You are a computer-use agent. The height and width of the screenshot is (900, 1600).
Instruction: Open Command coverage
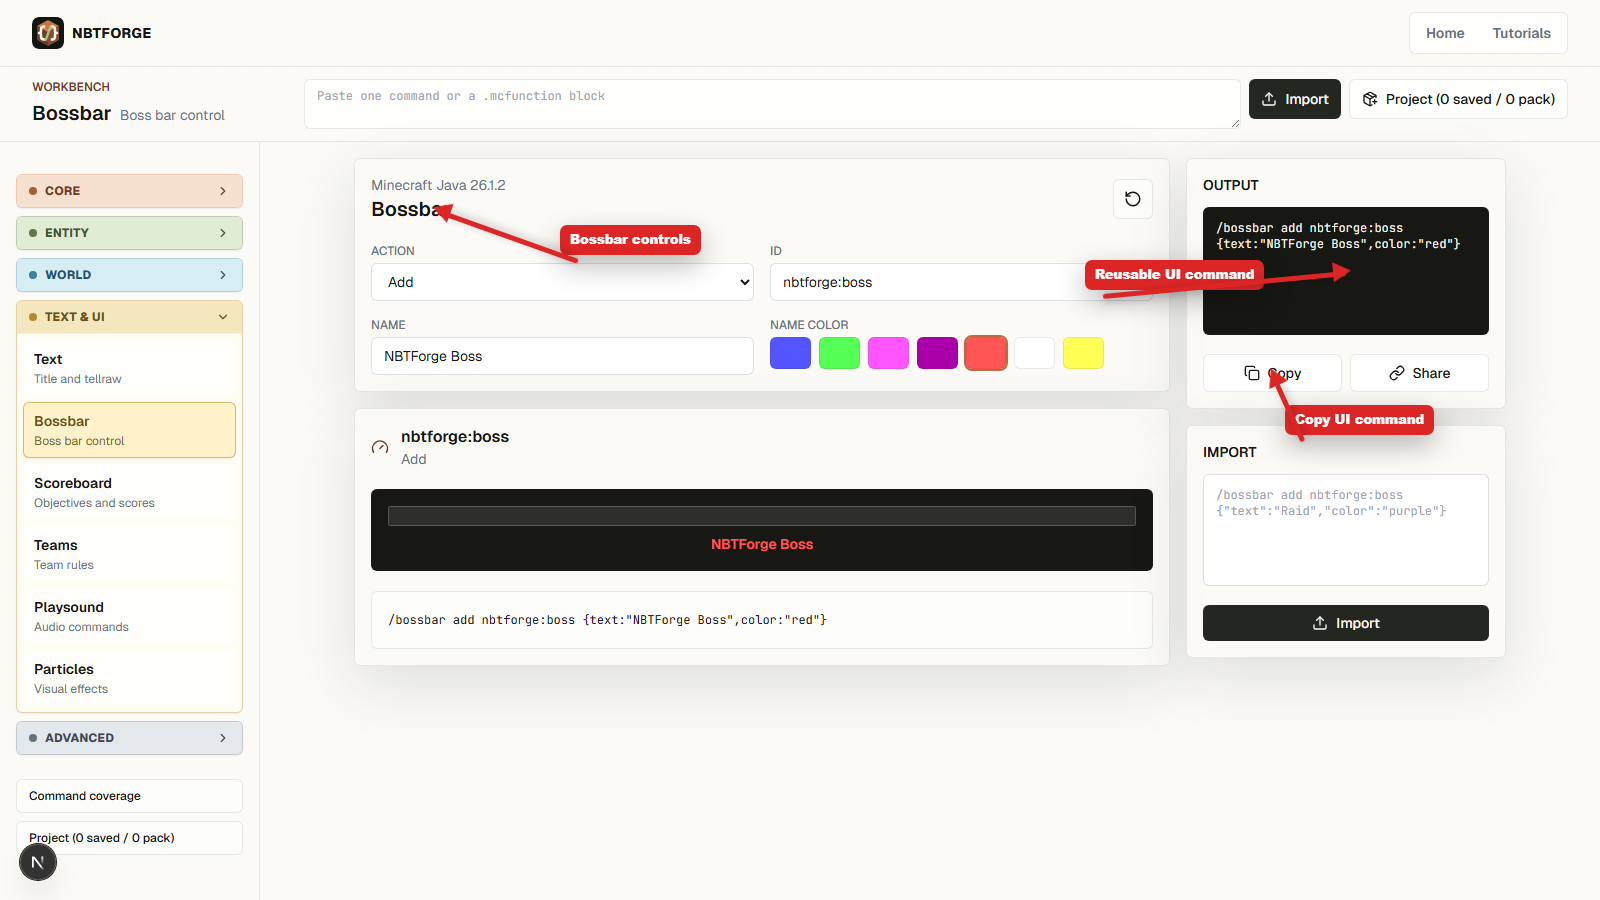click(x=129, y=796)
